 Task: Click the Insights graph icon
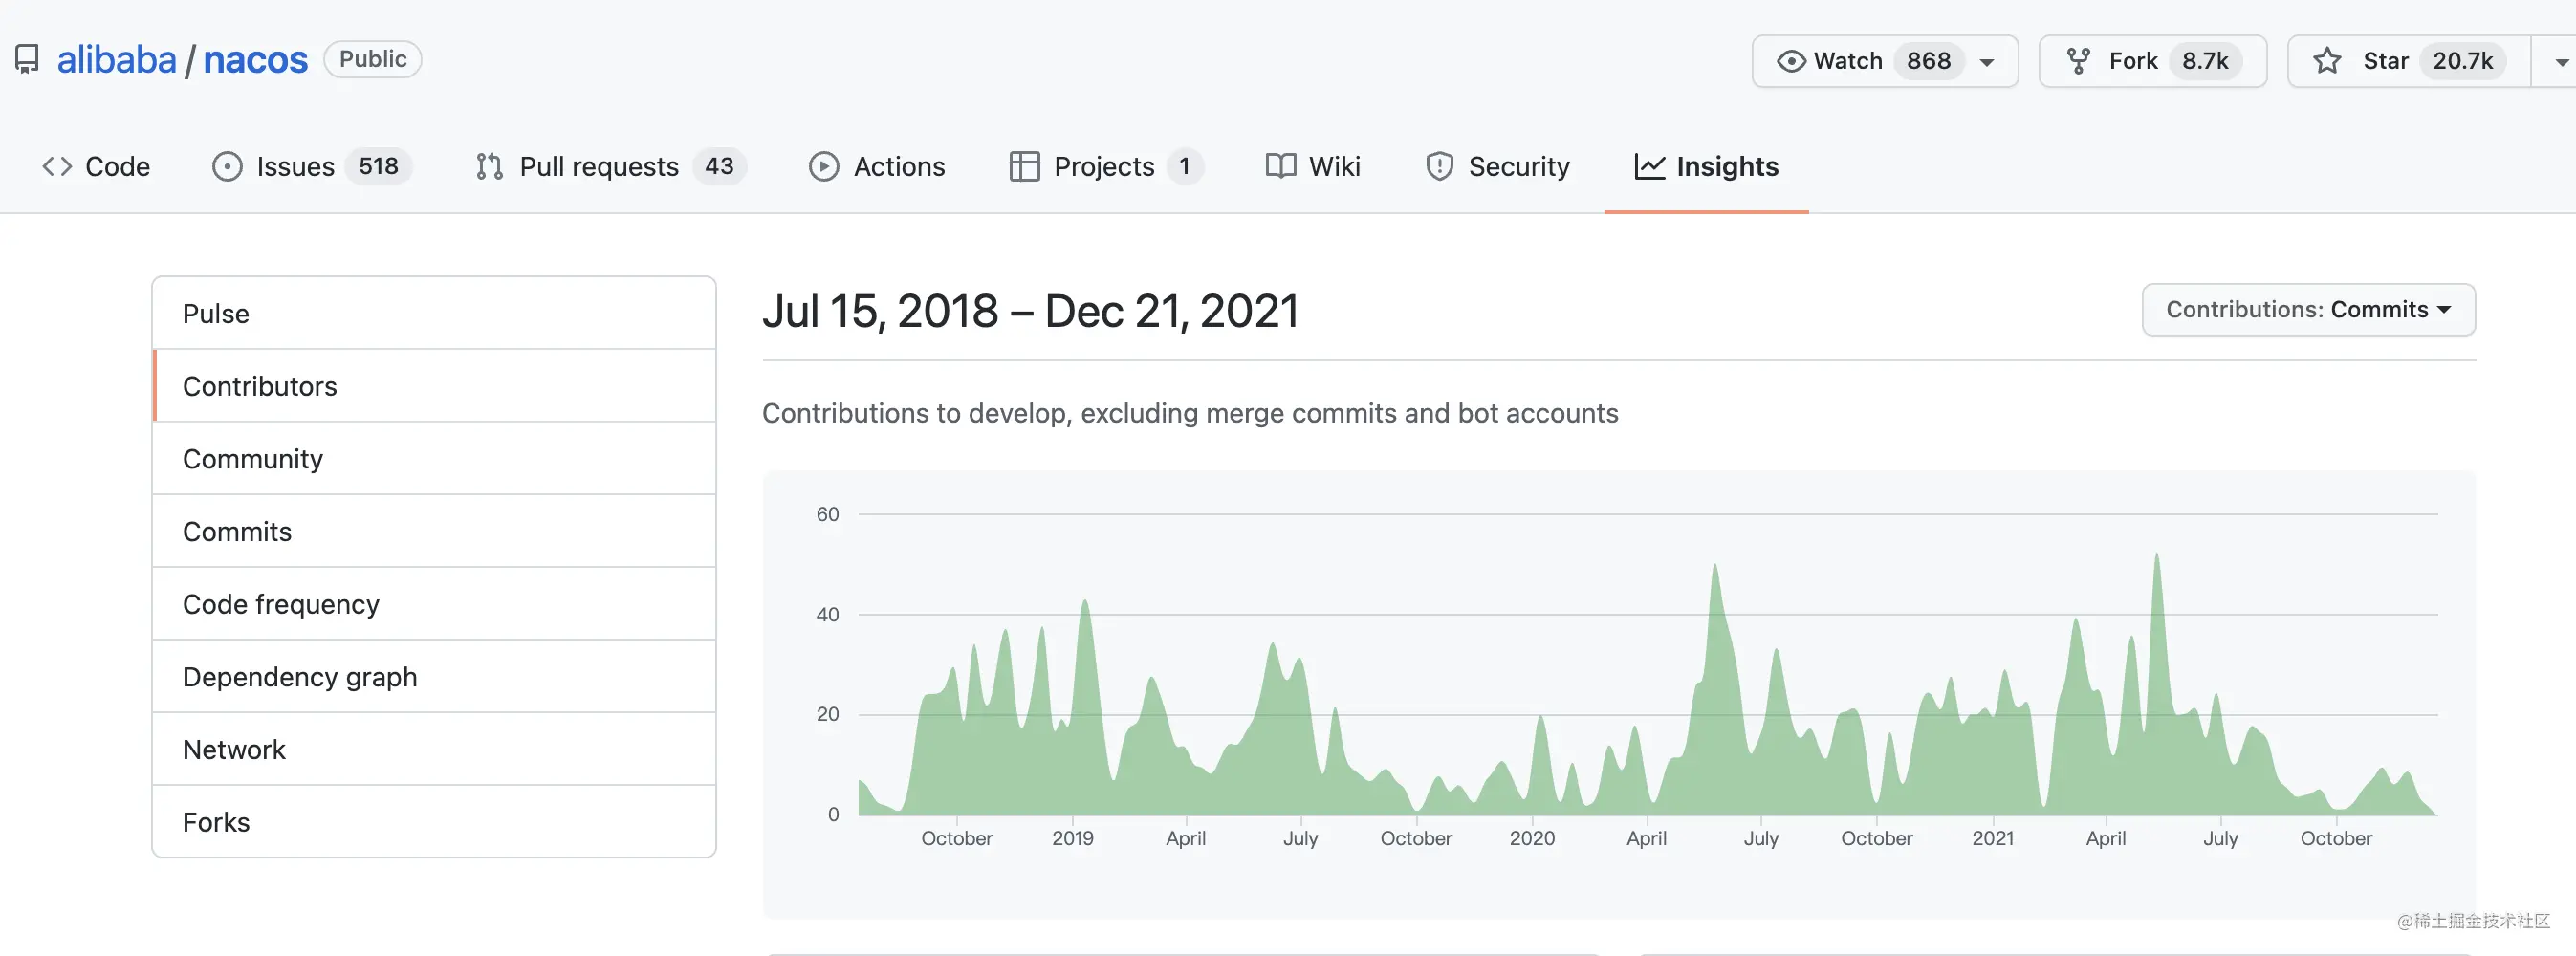[x=1649, y=166]
